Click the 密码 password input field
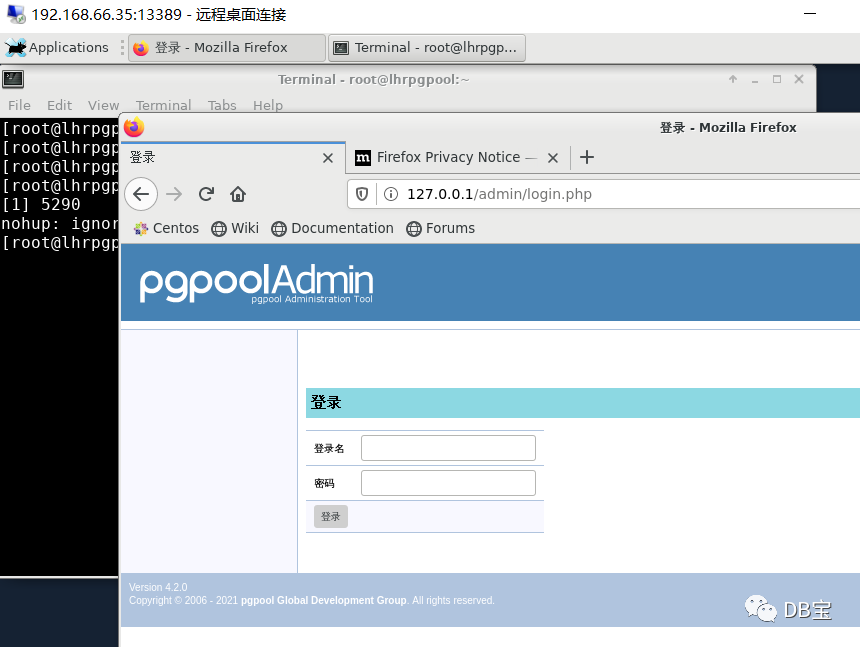 (448, 483)
